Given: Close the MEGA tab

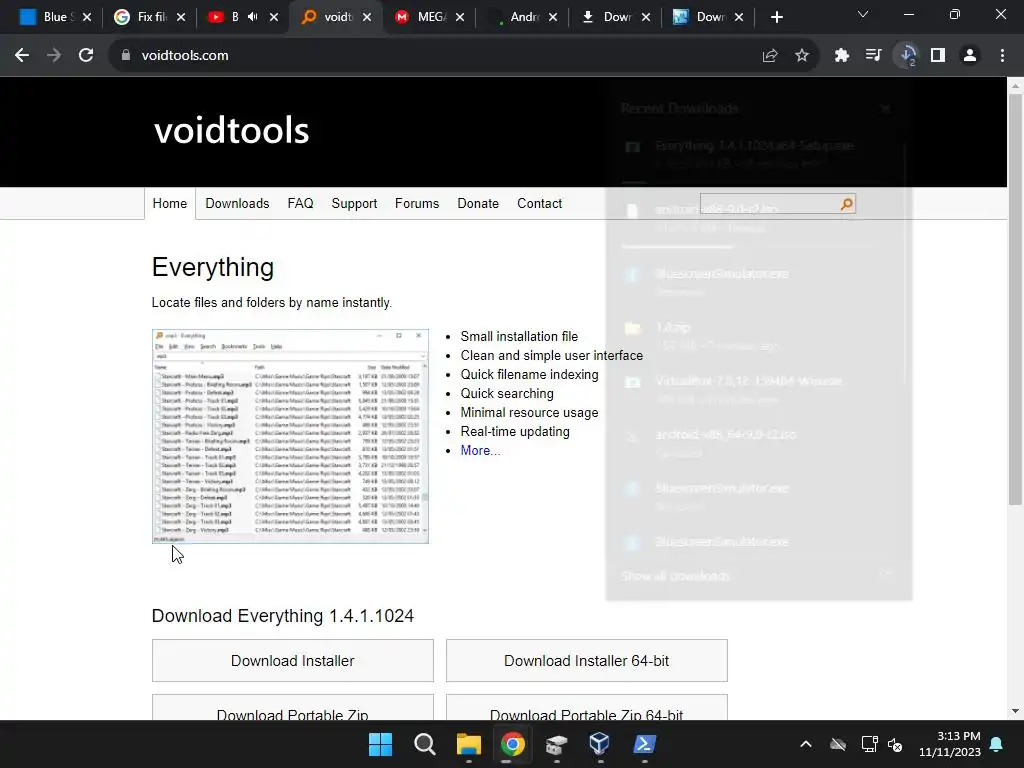Looking at the screenshot, I should pos(460,18).
